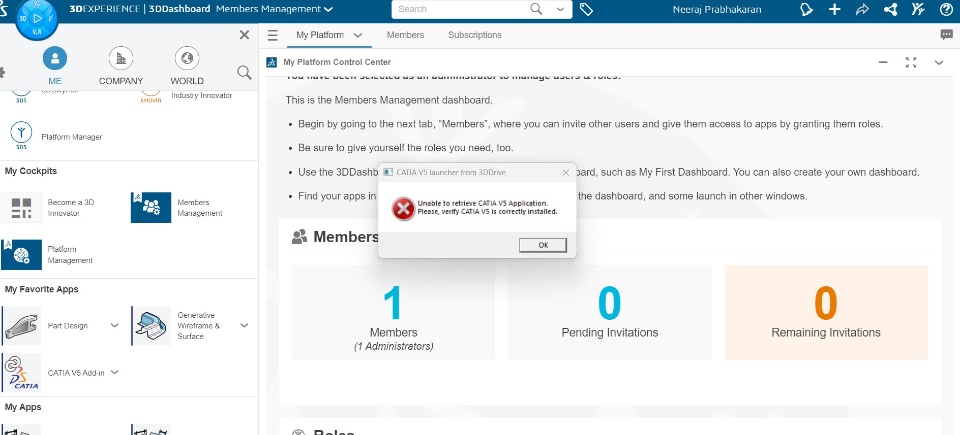Click OK in the CATIA V5 launcher dialog
The height and width of the screenshot is (435, 960).
542,245
